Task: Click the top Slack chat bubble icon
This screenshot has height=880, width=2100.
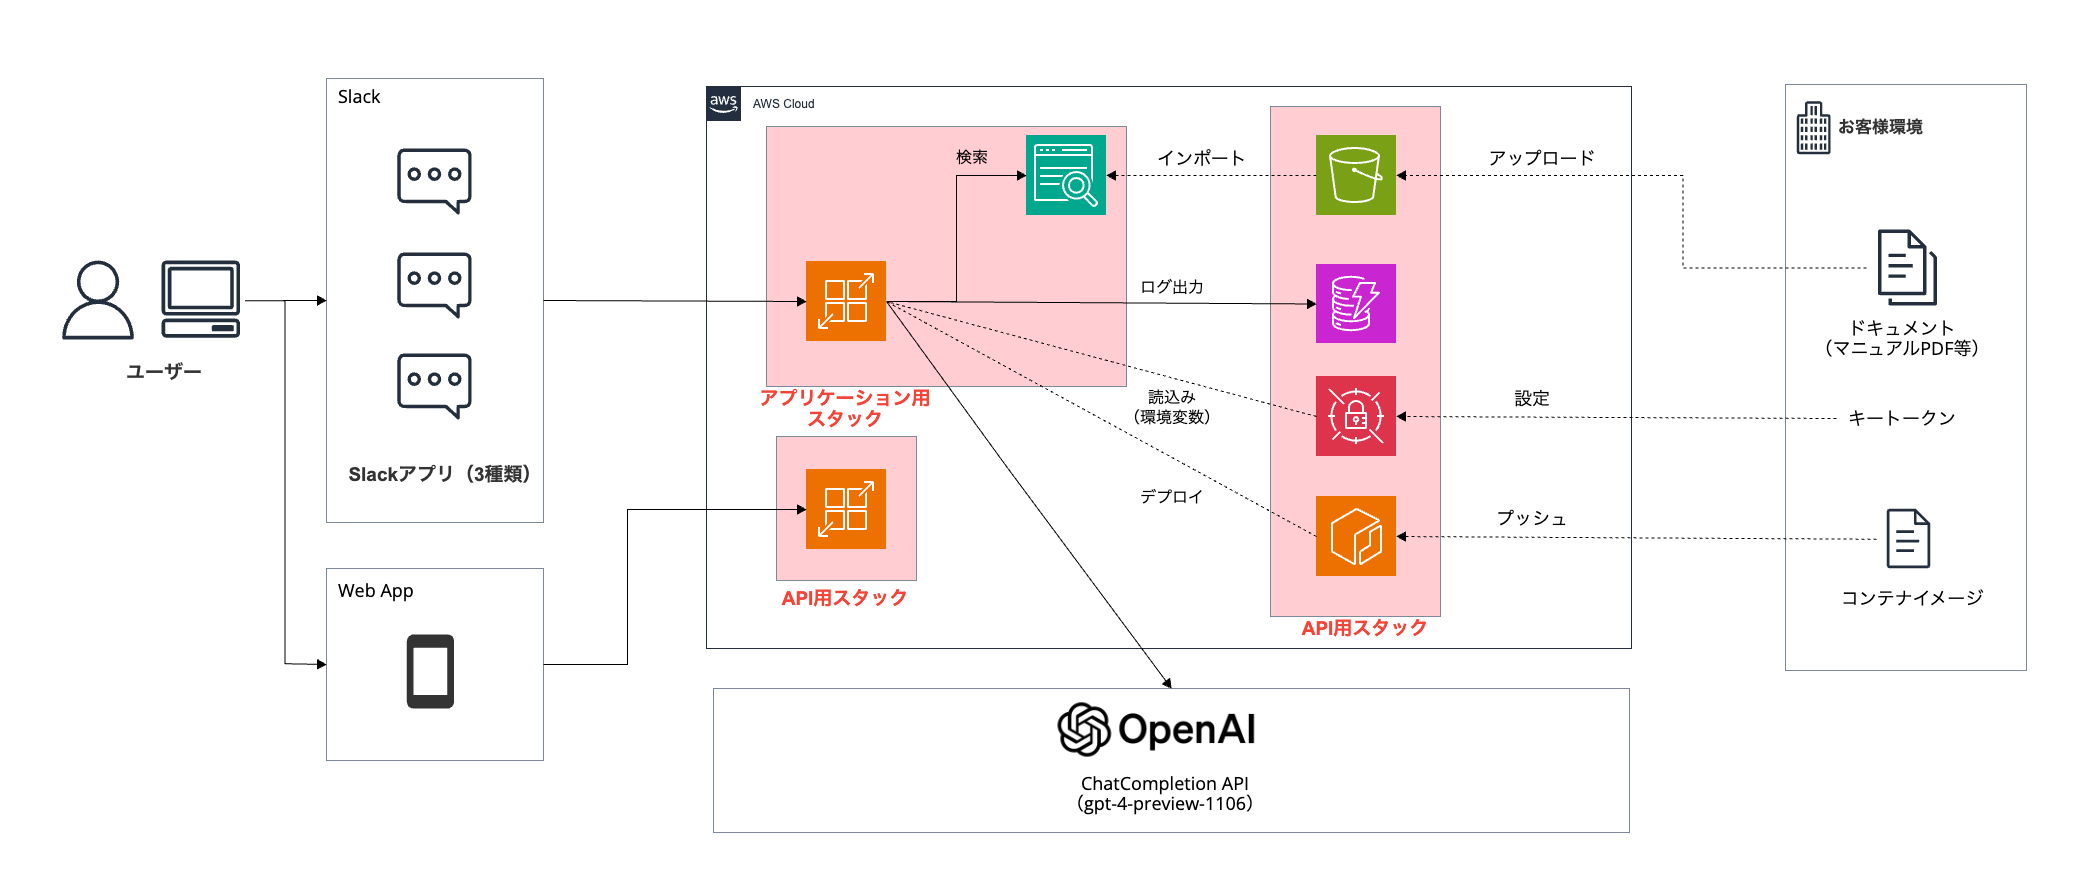Action: tap(434, 180)
